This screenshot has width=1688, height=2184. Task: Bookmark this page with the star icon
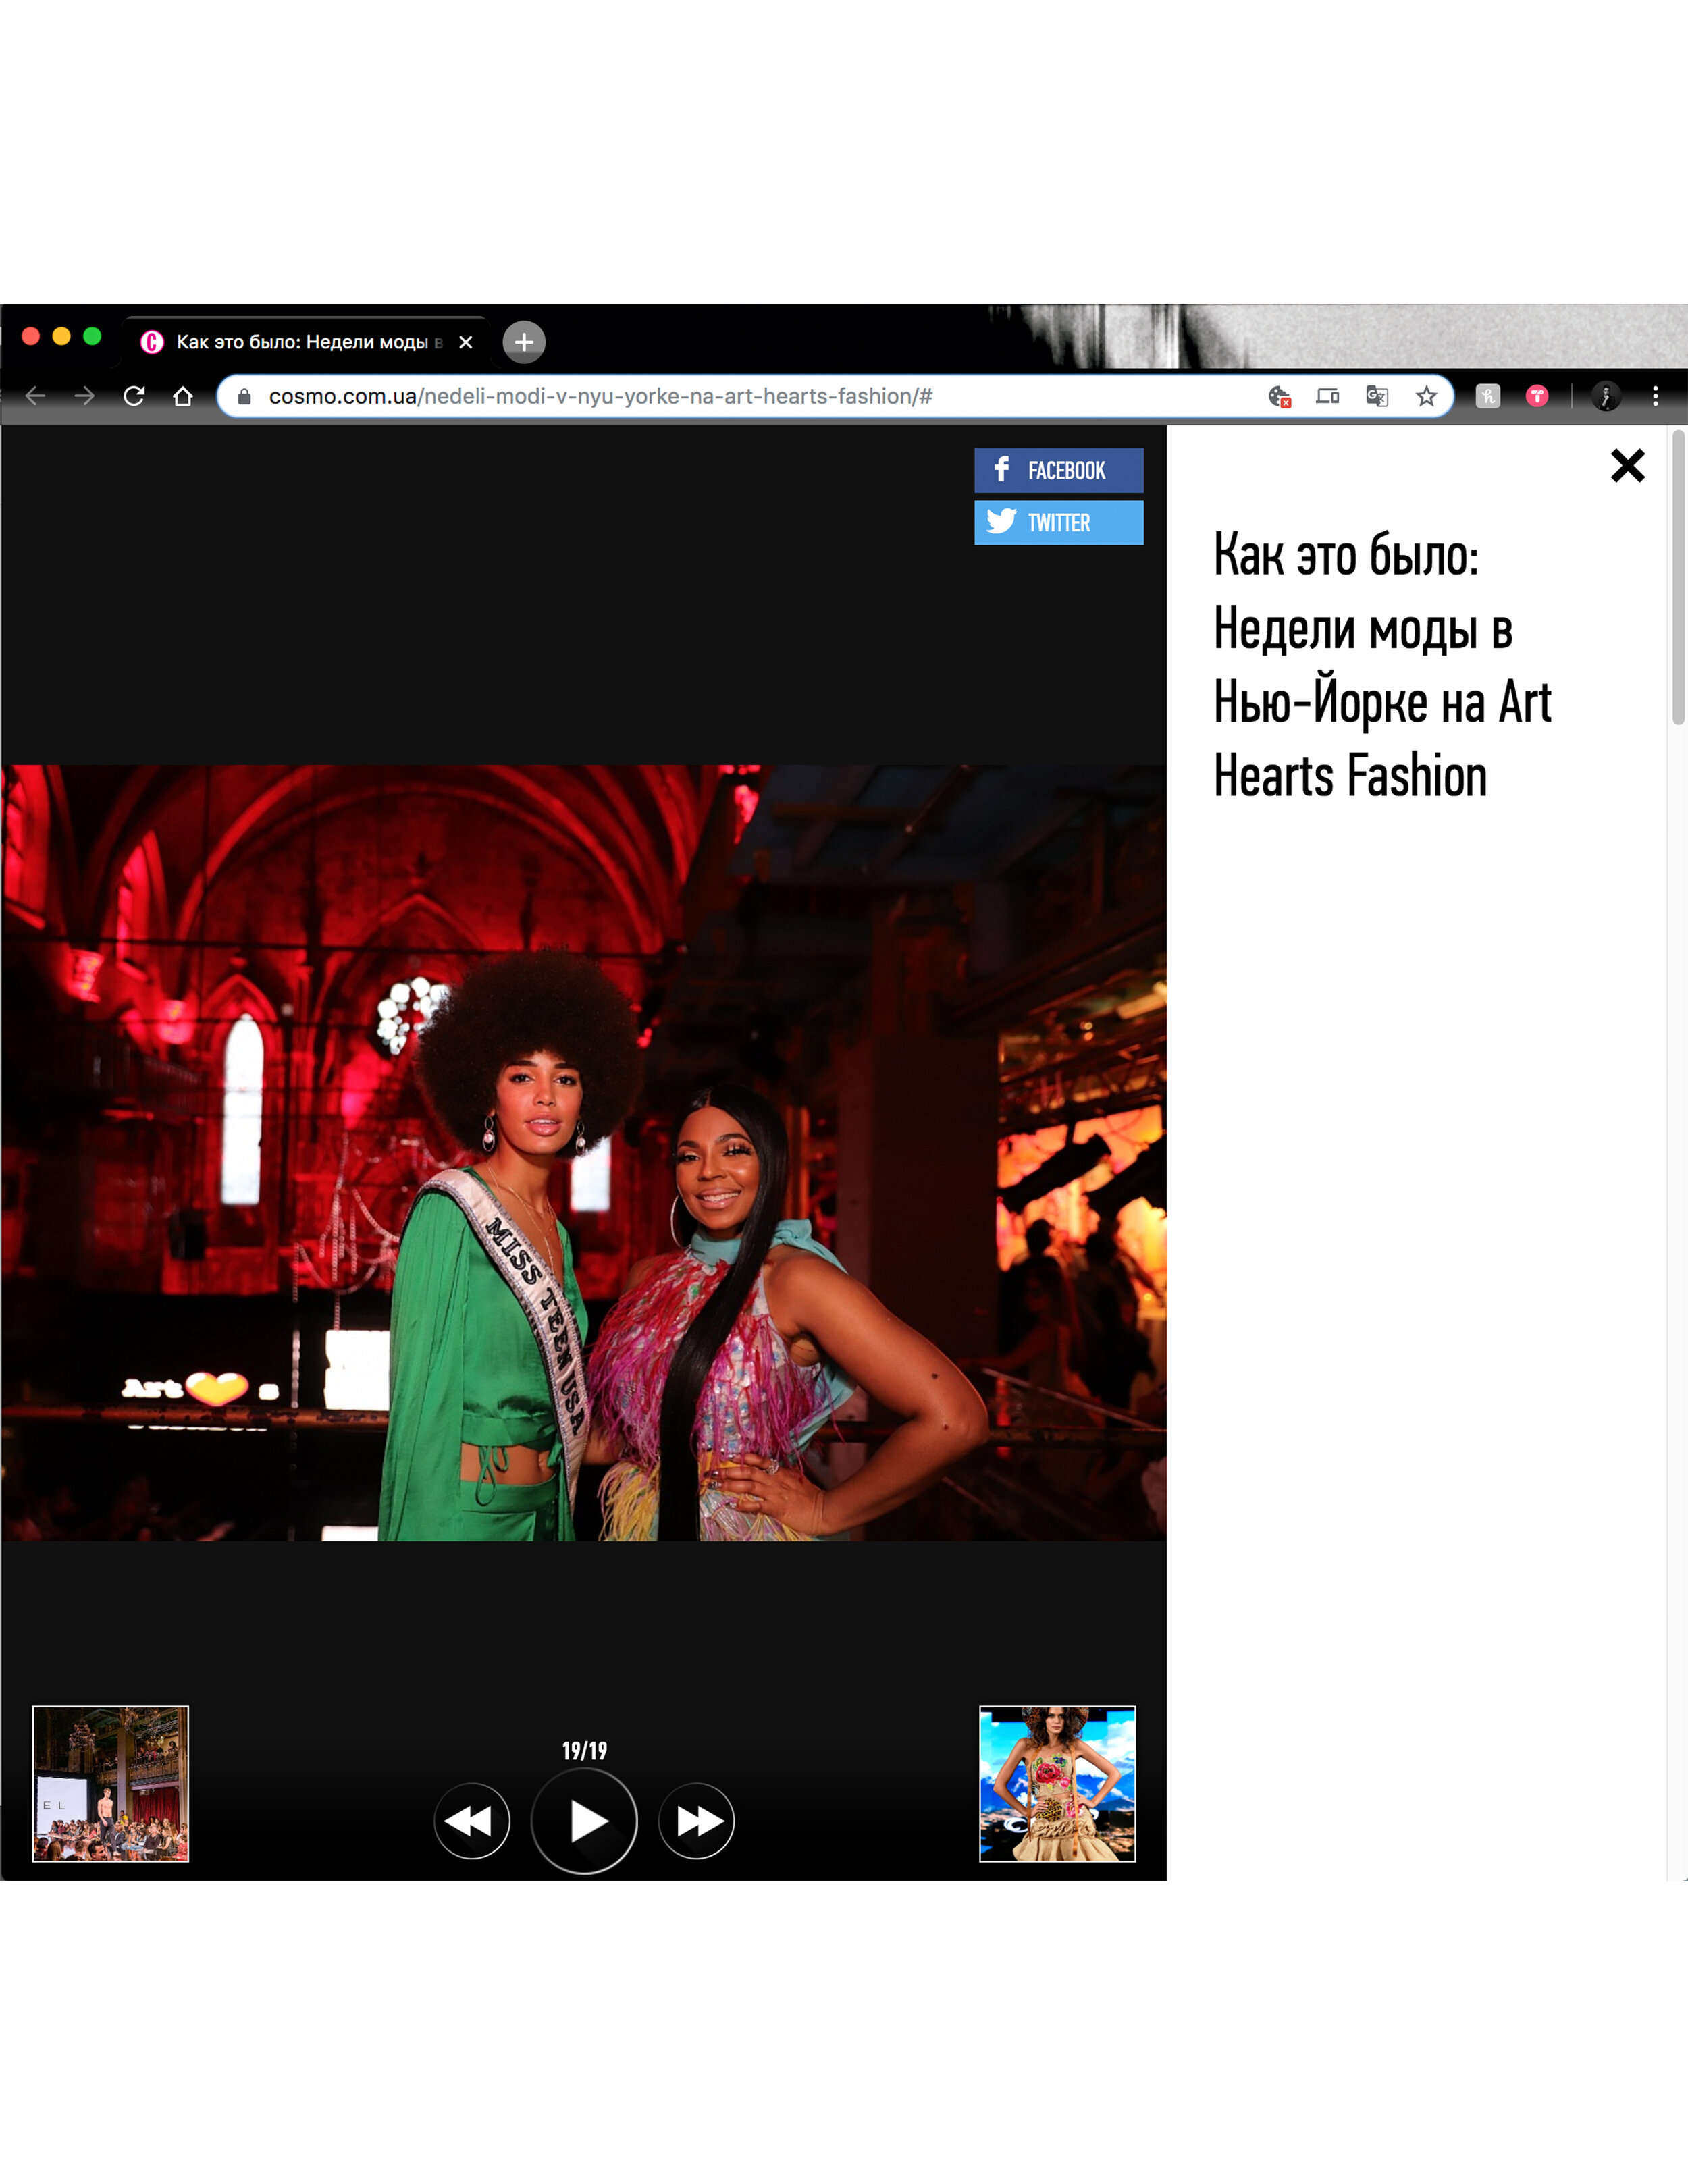[1426, 396]
